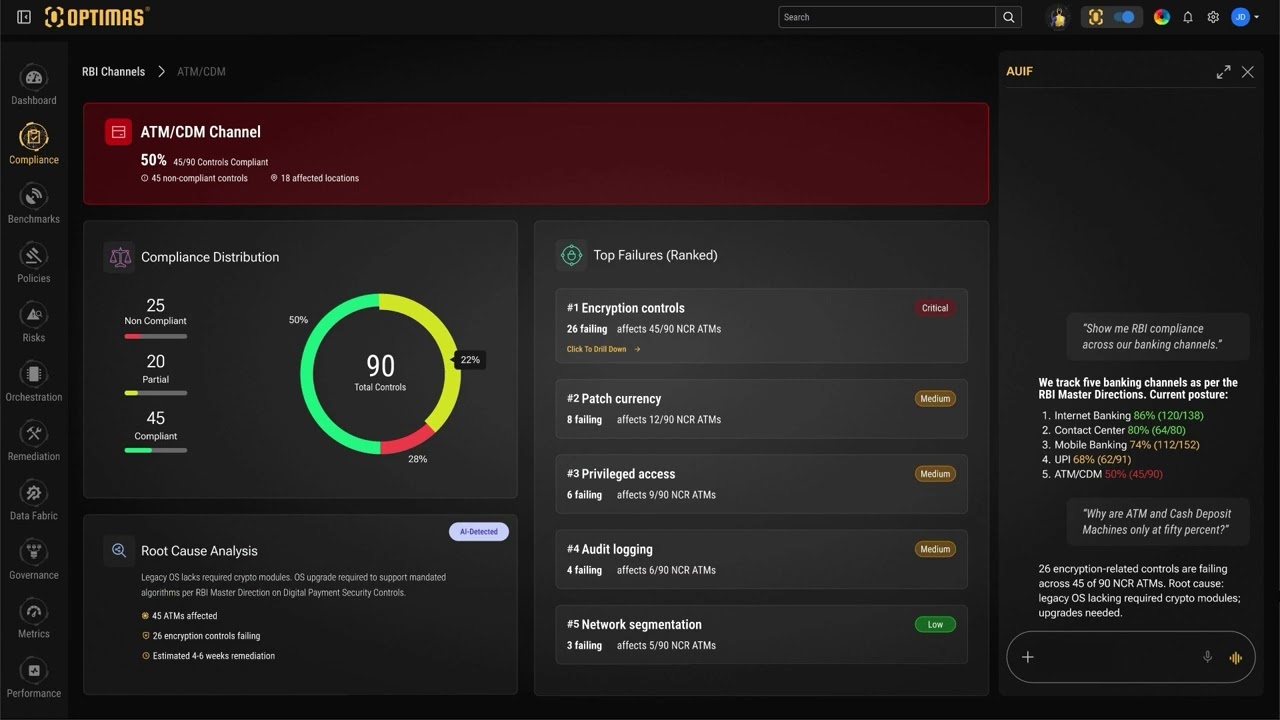Open the JD user account dropdown
This screenshot has height=720, width=1280.
(x=1245, y=17)
